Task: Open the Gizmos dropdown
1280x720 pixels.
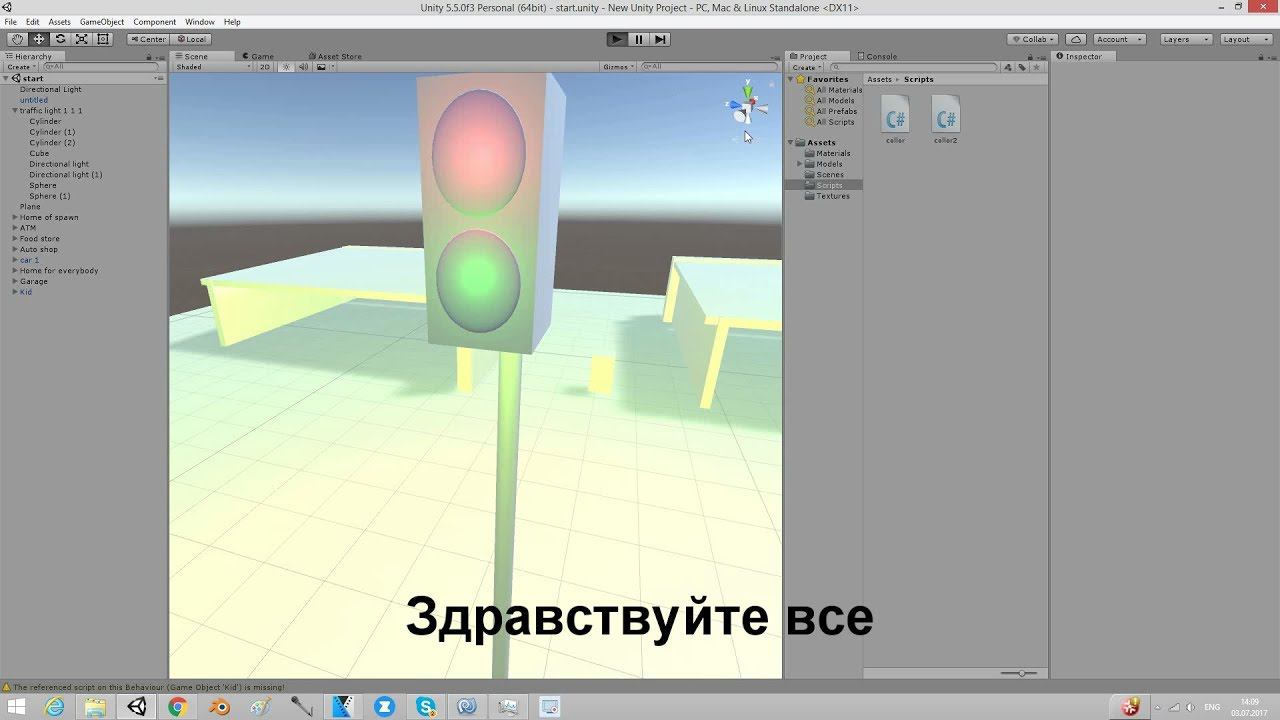Action: click(618, 67)
